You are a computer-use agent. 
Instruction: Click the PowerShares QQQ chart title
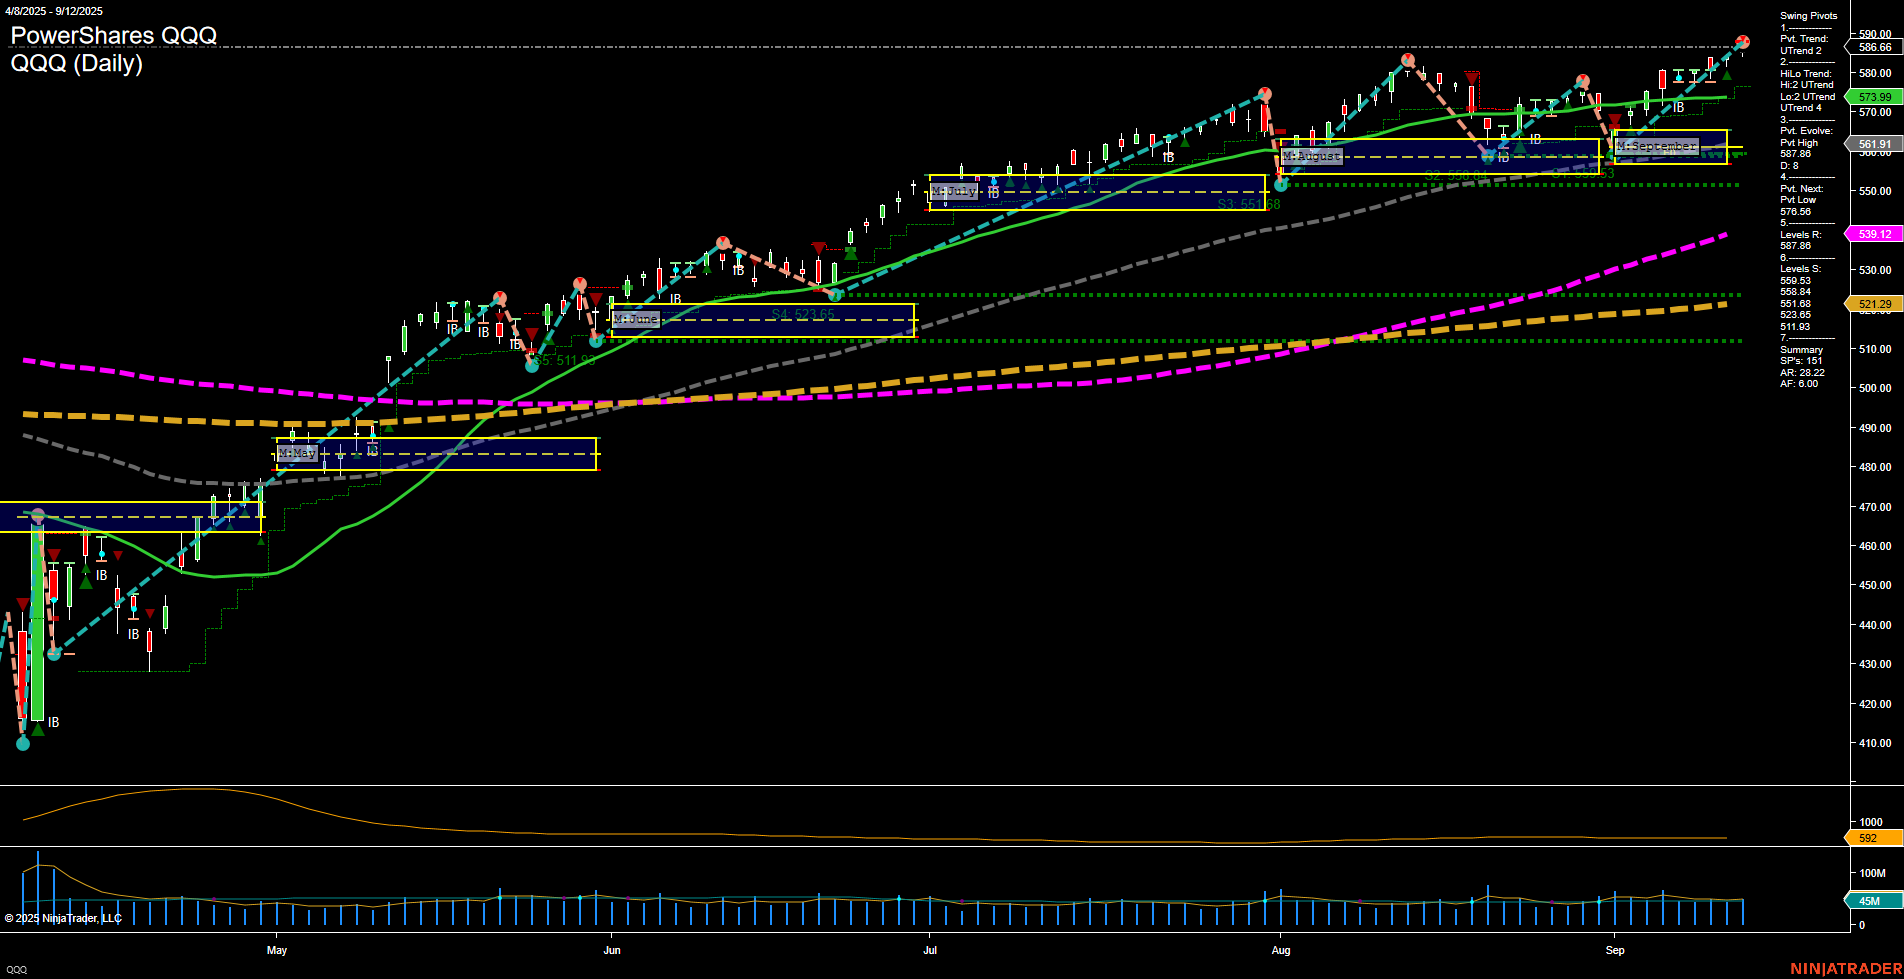pos(113,35)
